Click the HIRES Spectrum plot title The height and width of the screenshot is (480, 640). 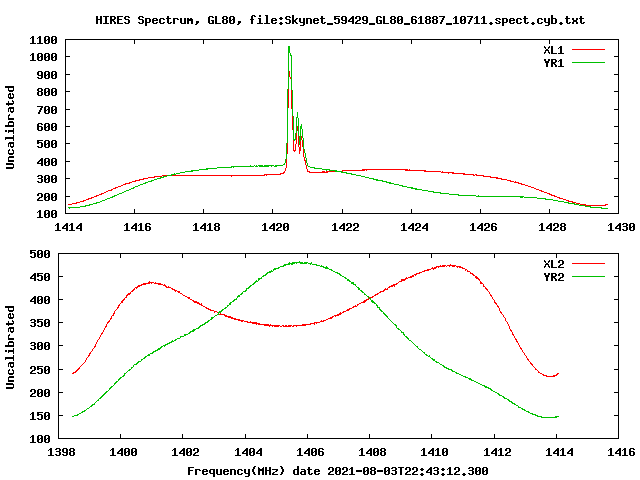pos(340,20)
